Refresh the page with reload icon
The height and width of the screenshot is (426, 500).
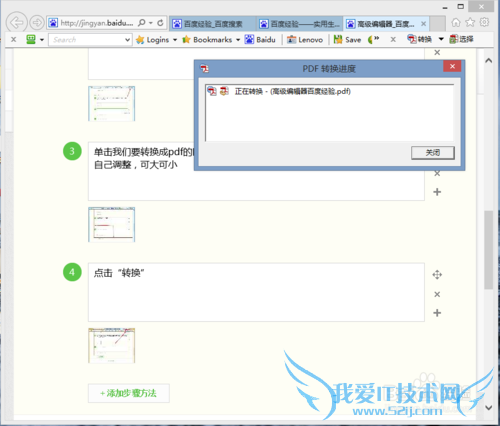(160, 23)
